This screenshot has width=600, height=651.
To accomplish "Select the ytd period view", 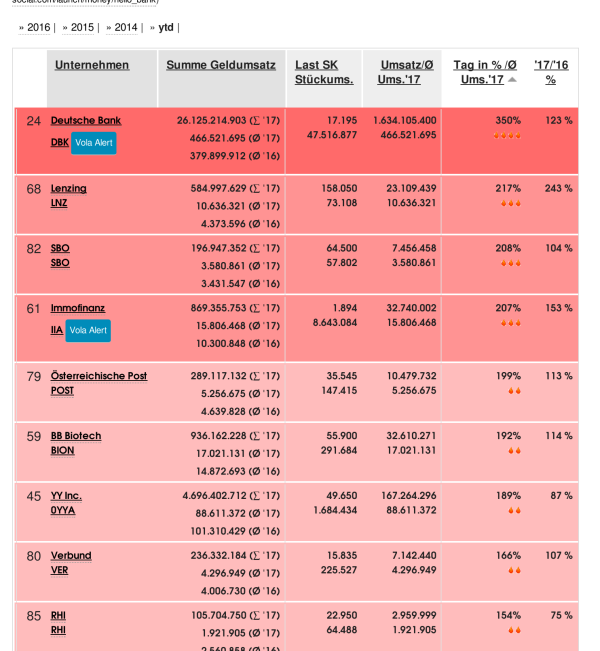I will [165, 27].
